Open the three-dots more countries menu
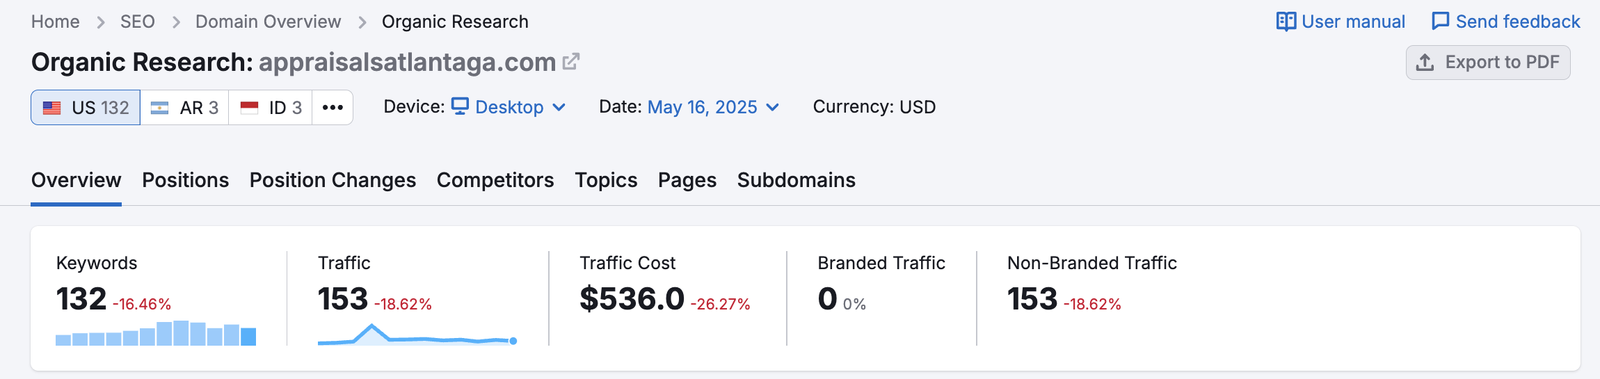Viewport: 1600px width, 379px height. (333, 107)
